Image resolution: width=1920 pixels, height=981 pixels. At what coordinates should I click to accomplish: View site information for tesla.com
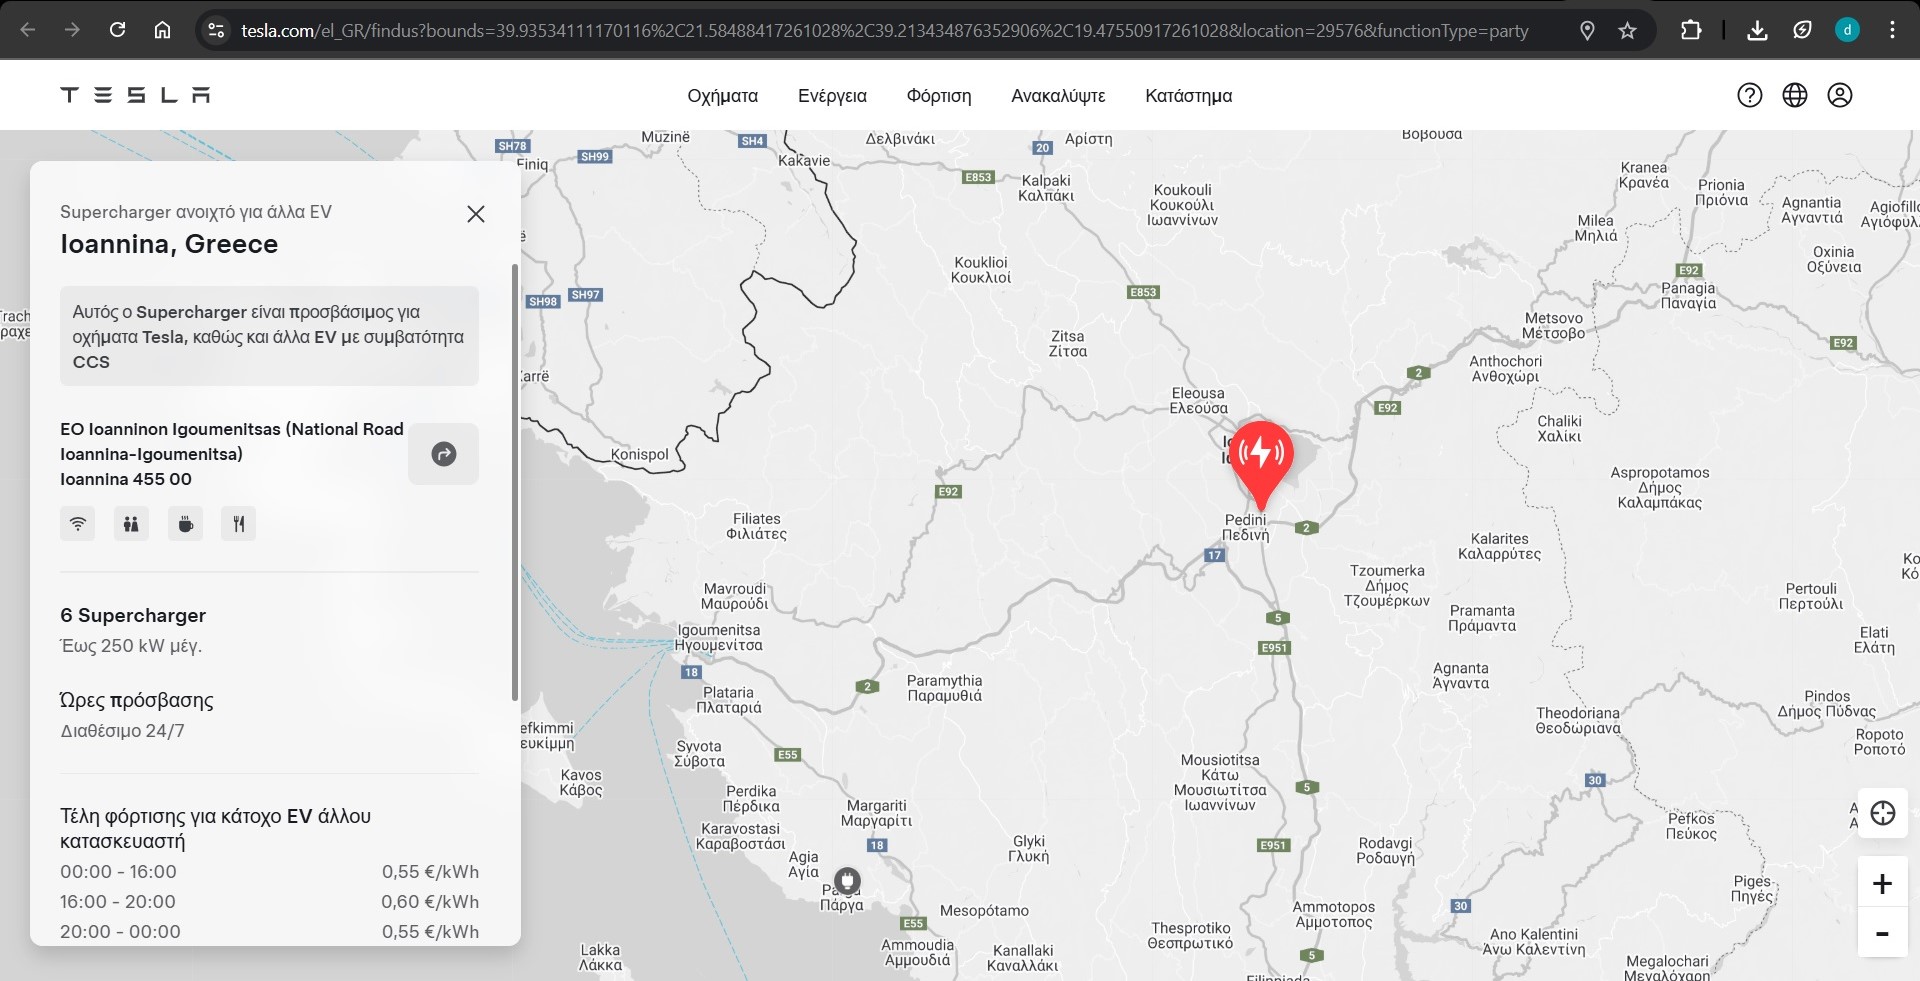(216, 31)
